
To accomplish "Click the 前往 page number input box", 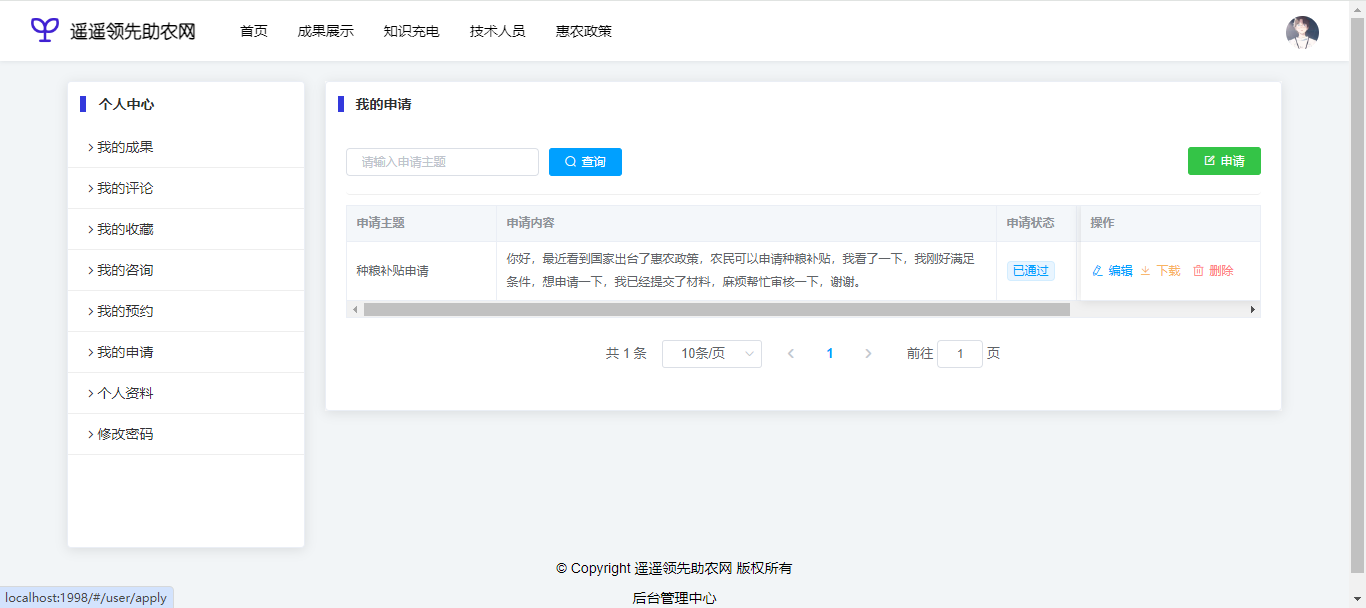I will (960, 354).
